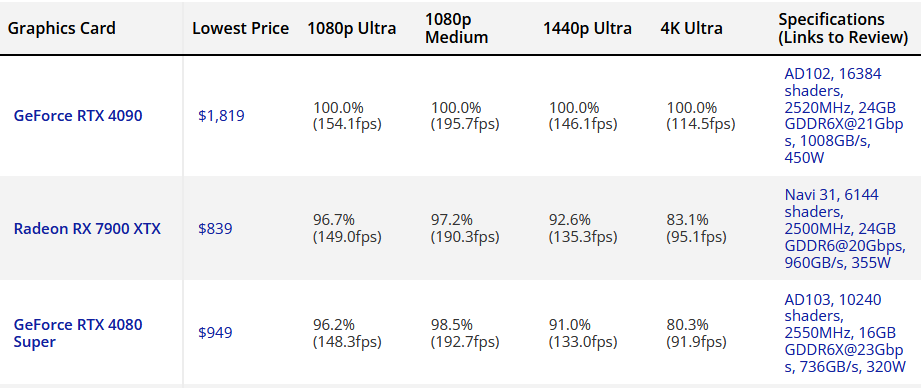Open the GeForce RTX 4090 link

(78, 116)
